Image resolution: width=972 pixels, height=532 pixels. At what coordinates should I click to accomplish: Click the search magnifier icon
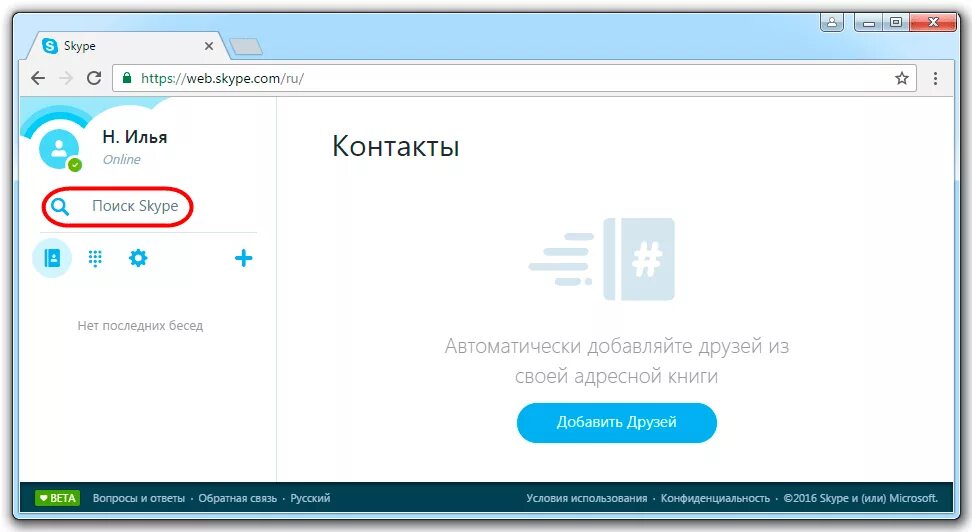pyautogui.click(x=60, y=206)
